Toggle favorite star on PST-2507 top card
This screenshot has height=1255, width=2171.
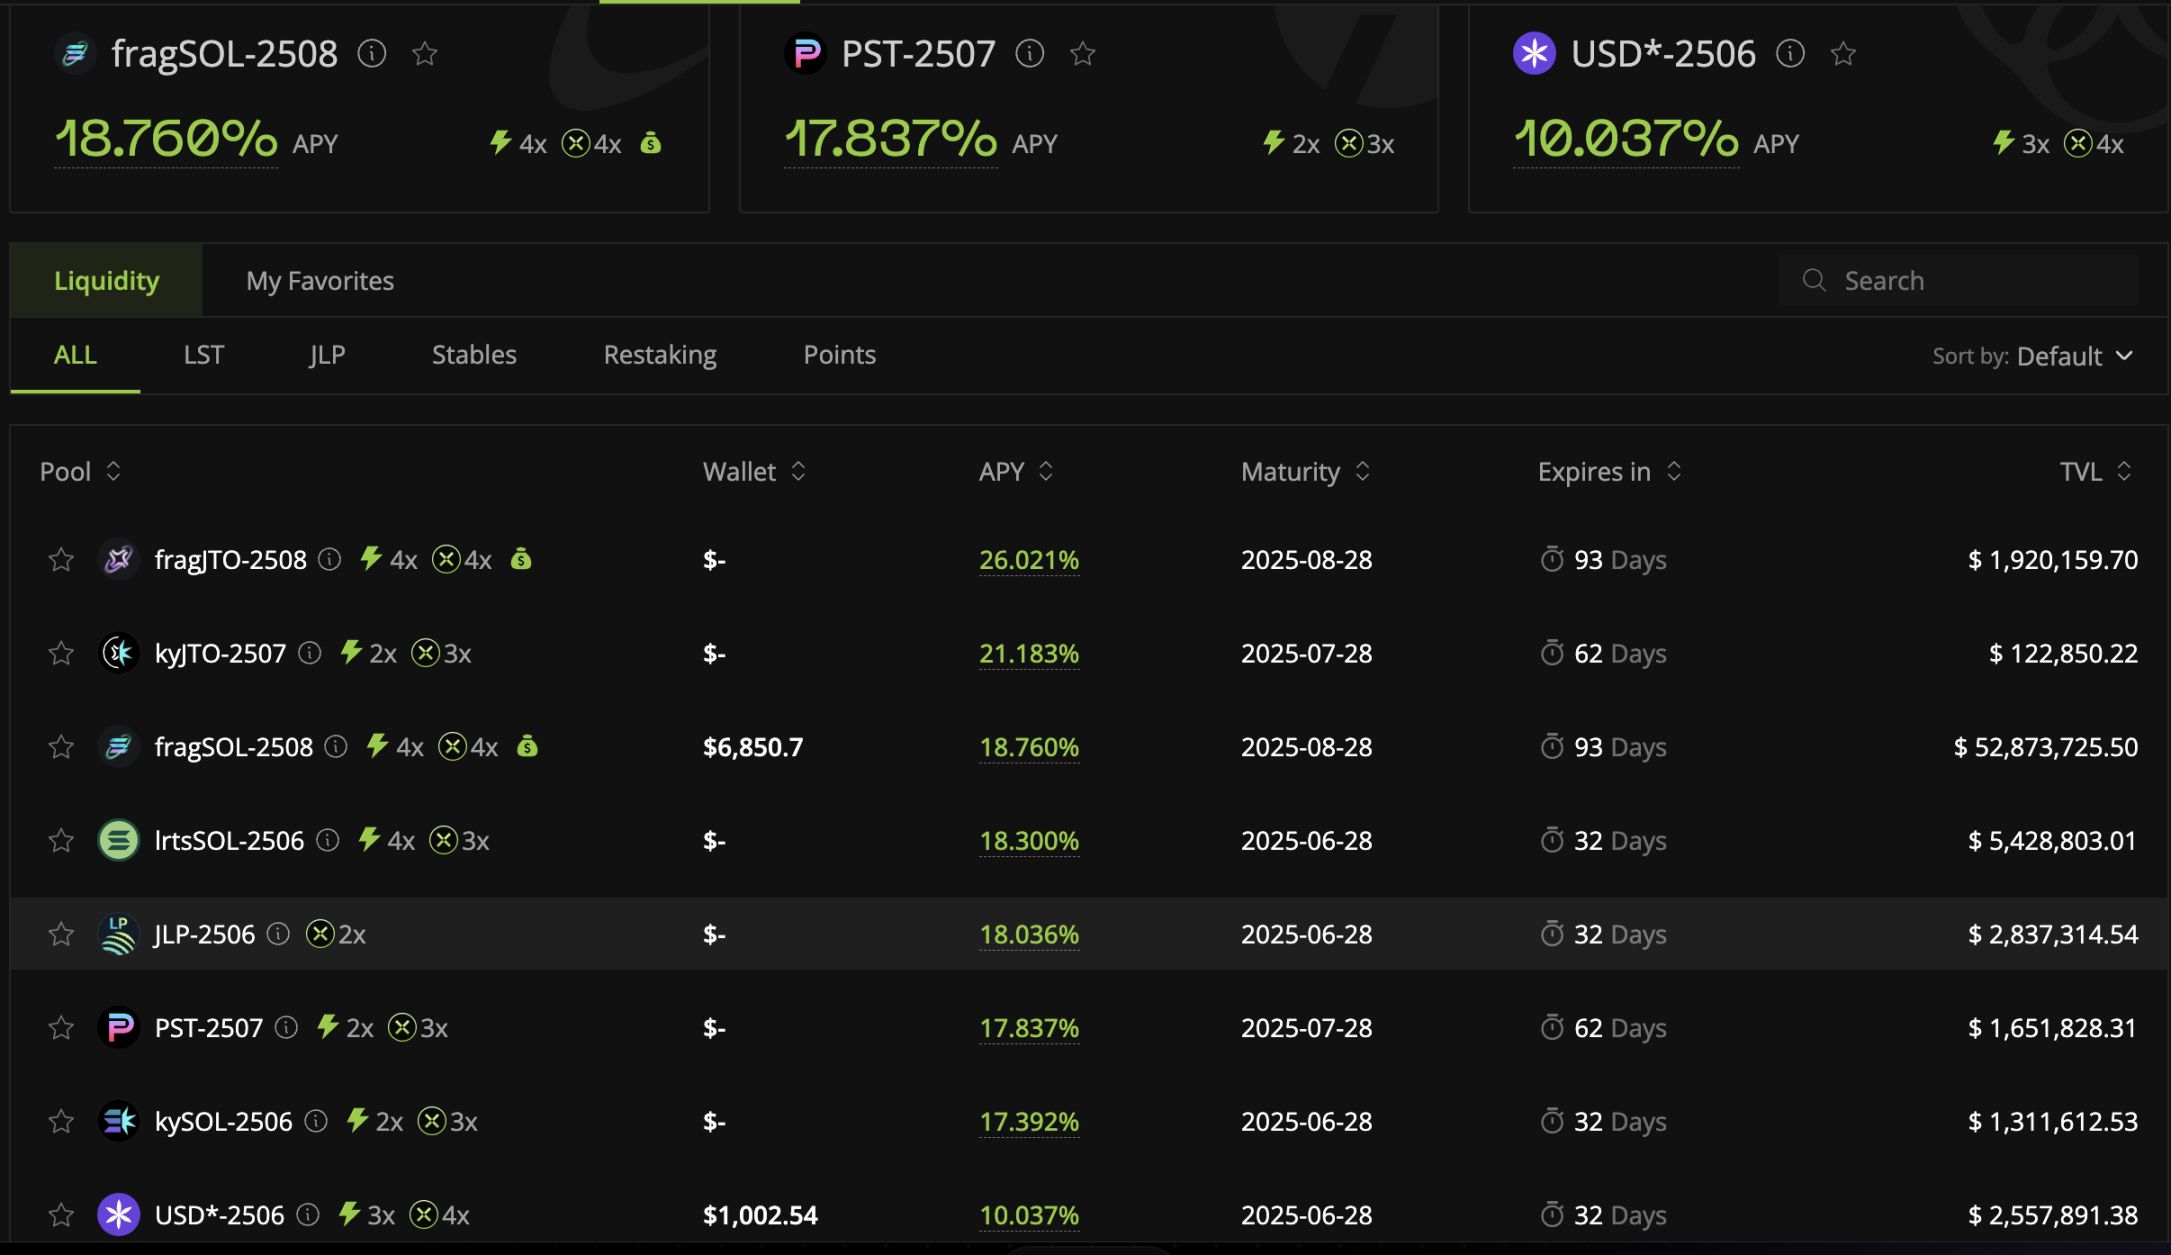(x=1082, y=53)
